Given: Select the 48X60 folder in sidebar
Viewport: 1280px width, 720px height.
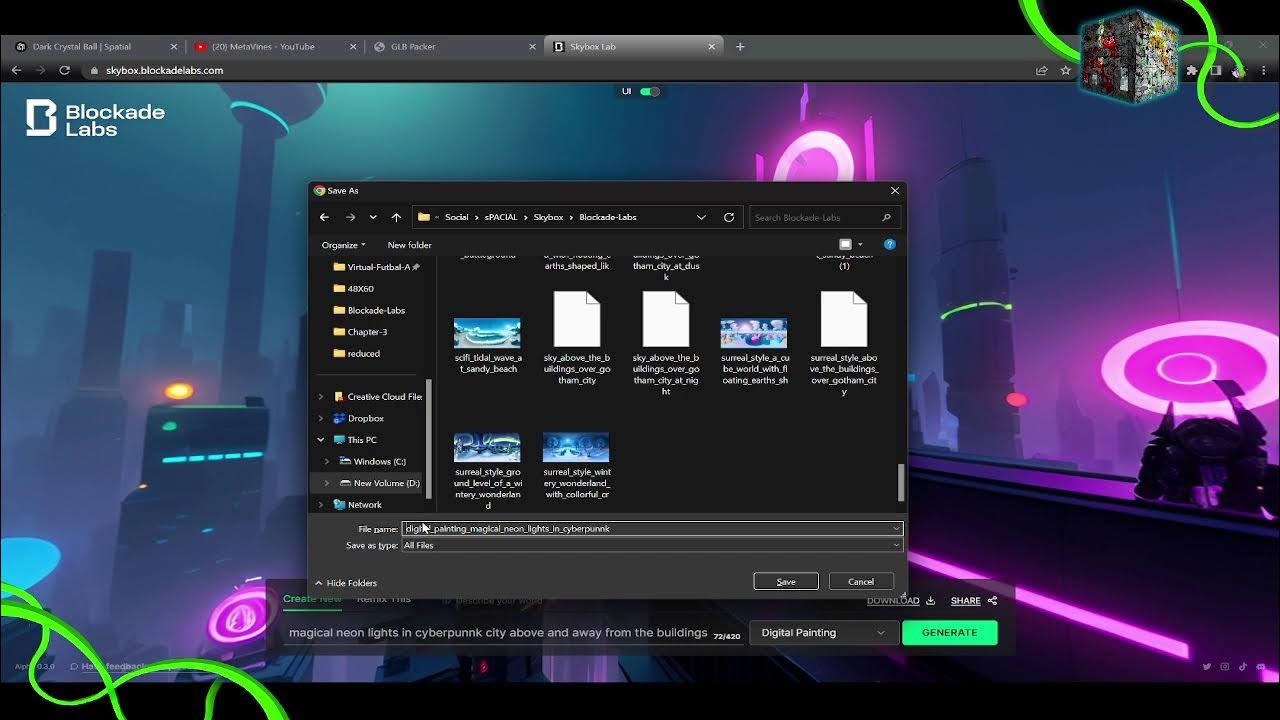Looking at the screenshot, I should (x=354, y=289).
